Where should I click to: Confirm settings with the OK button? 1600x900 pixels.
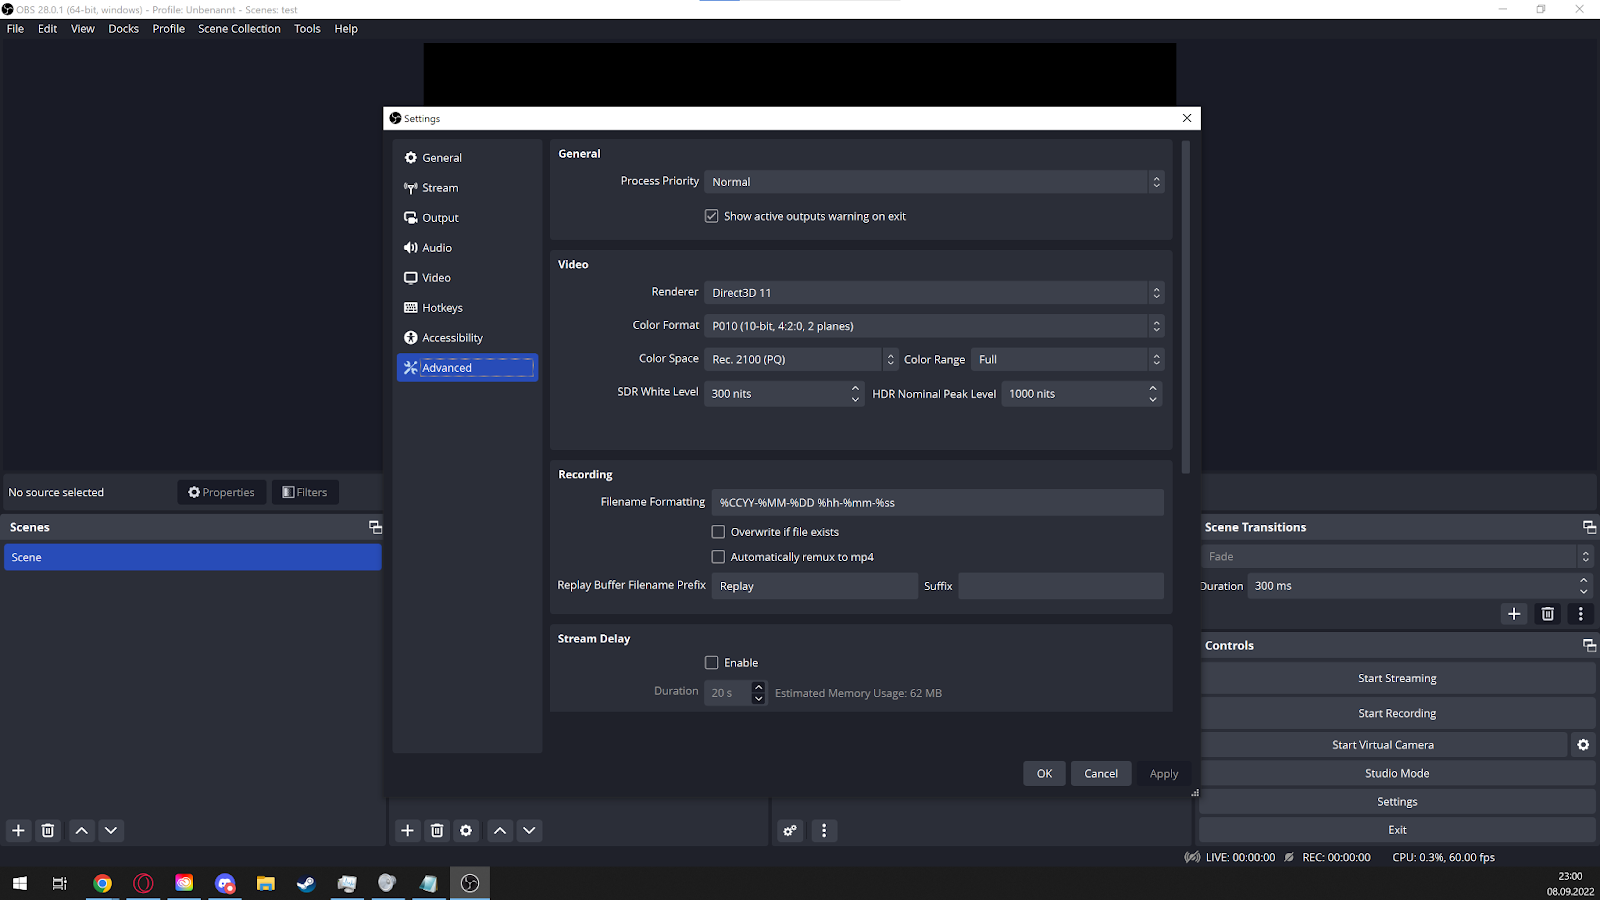pyautogui.click(x=1044, y=773)
